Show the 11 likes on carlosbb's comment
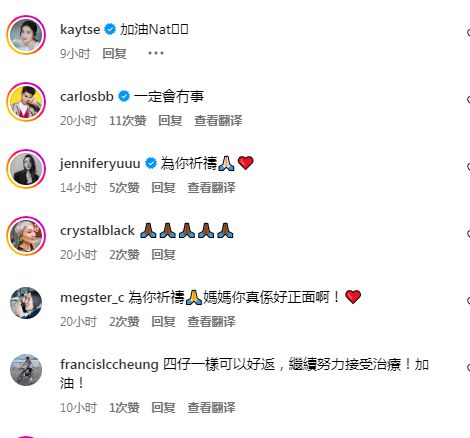Image resolution: width=470 pixels, height=438 pixels. 128,121
